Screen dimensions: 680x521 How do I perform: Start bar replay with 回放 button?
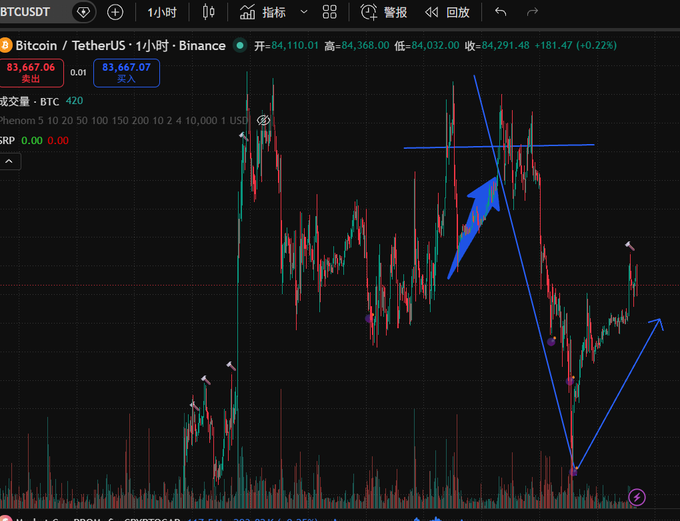tap(447, 12)
